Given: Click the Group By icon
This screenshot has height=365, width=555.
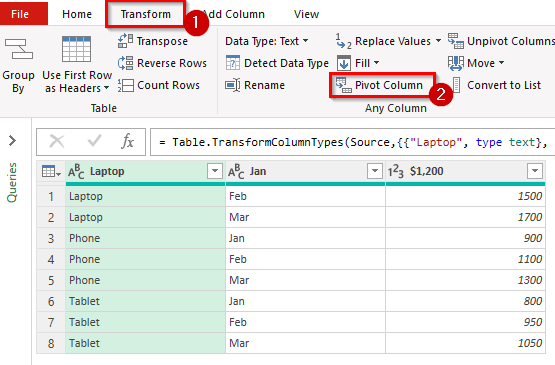Looking at the screenshot, I should tap(18, 49).
